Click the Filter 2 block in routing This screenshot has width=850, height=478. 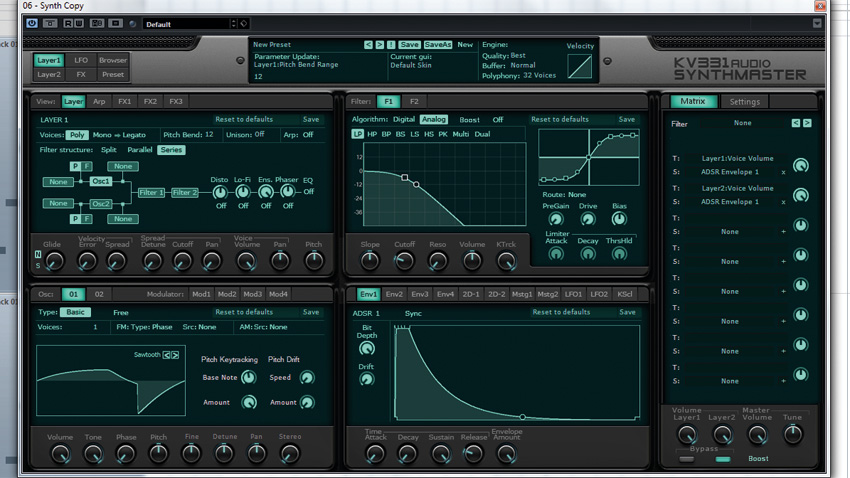184,192
